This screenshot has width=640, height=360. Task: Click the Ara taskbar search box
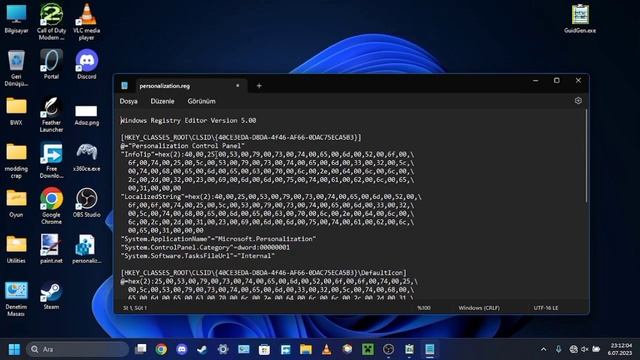pos(78,349)
